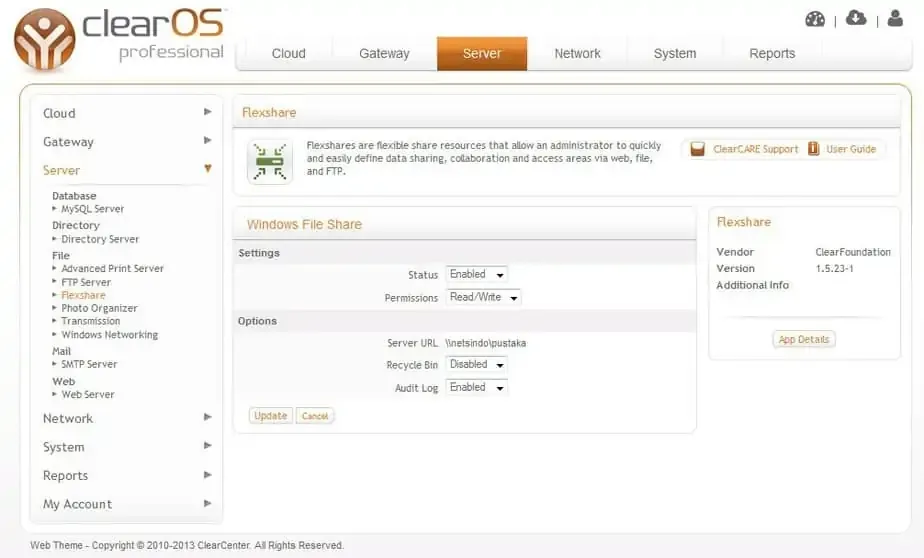924x558 pixels.
Task: Open the Audit Log dropdown
Action: point(477,388)
